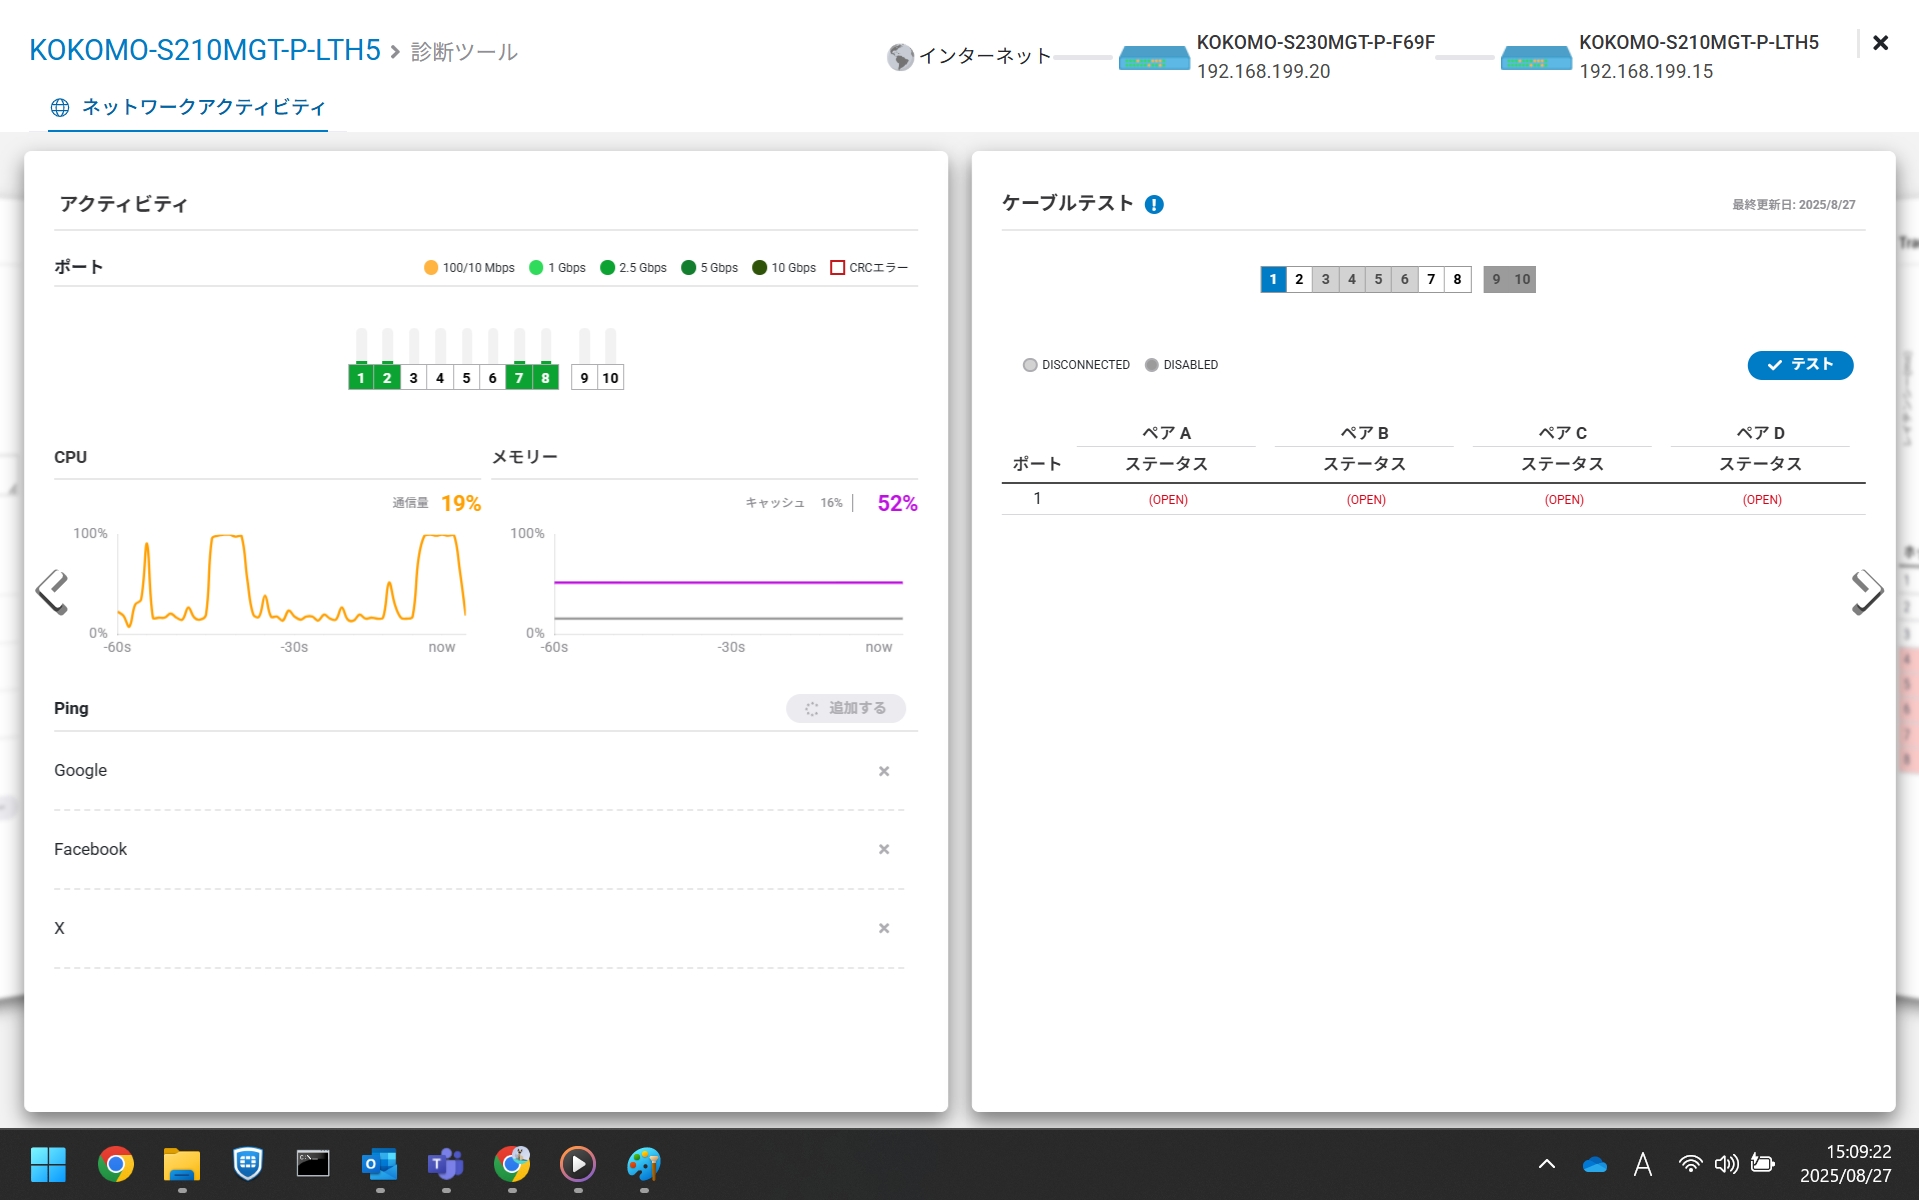1919x1200 pixels.
Task: Go to previous panel with left chevron
Action: pos(52,592)
